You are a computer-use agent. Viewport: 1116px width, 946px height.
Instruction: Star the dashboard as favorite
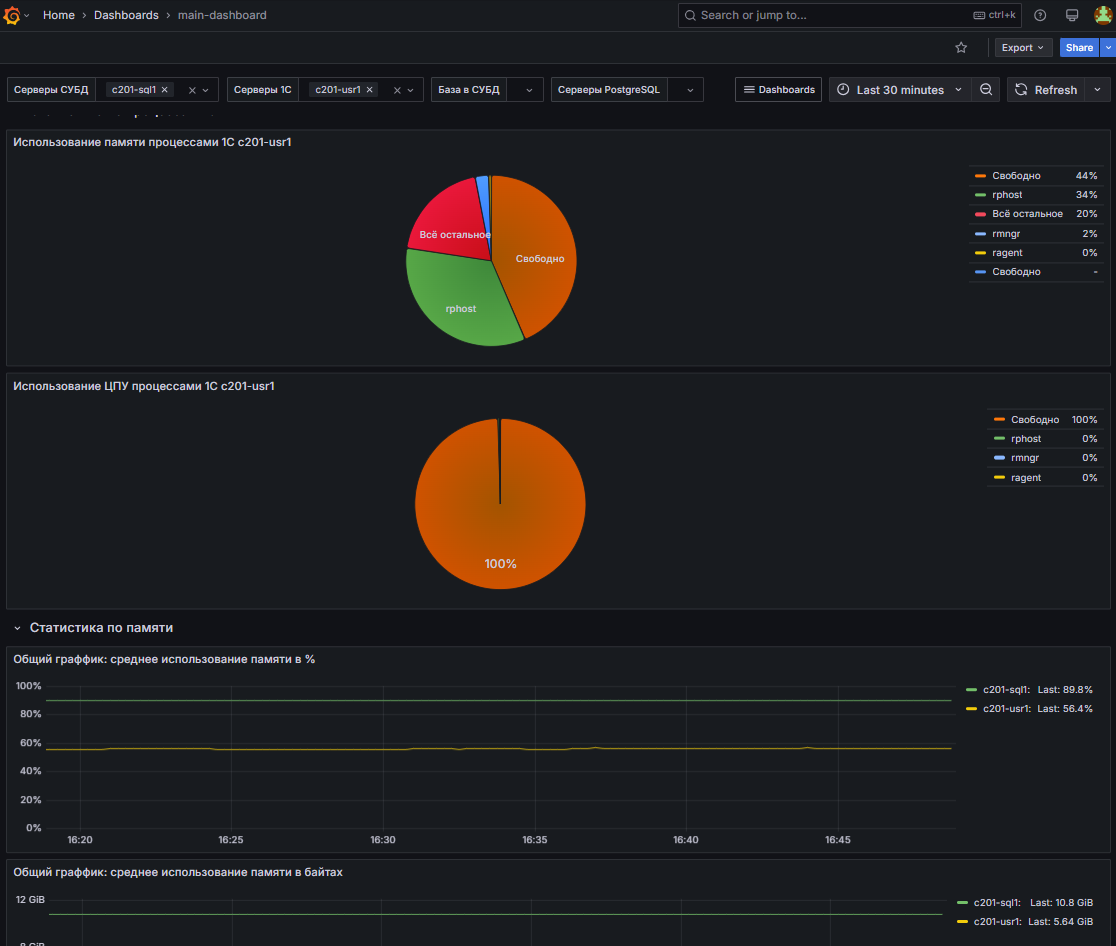click(961, 47)
